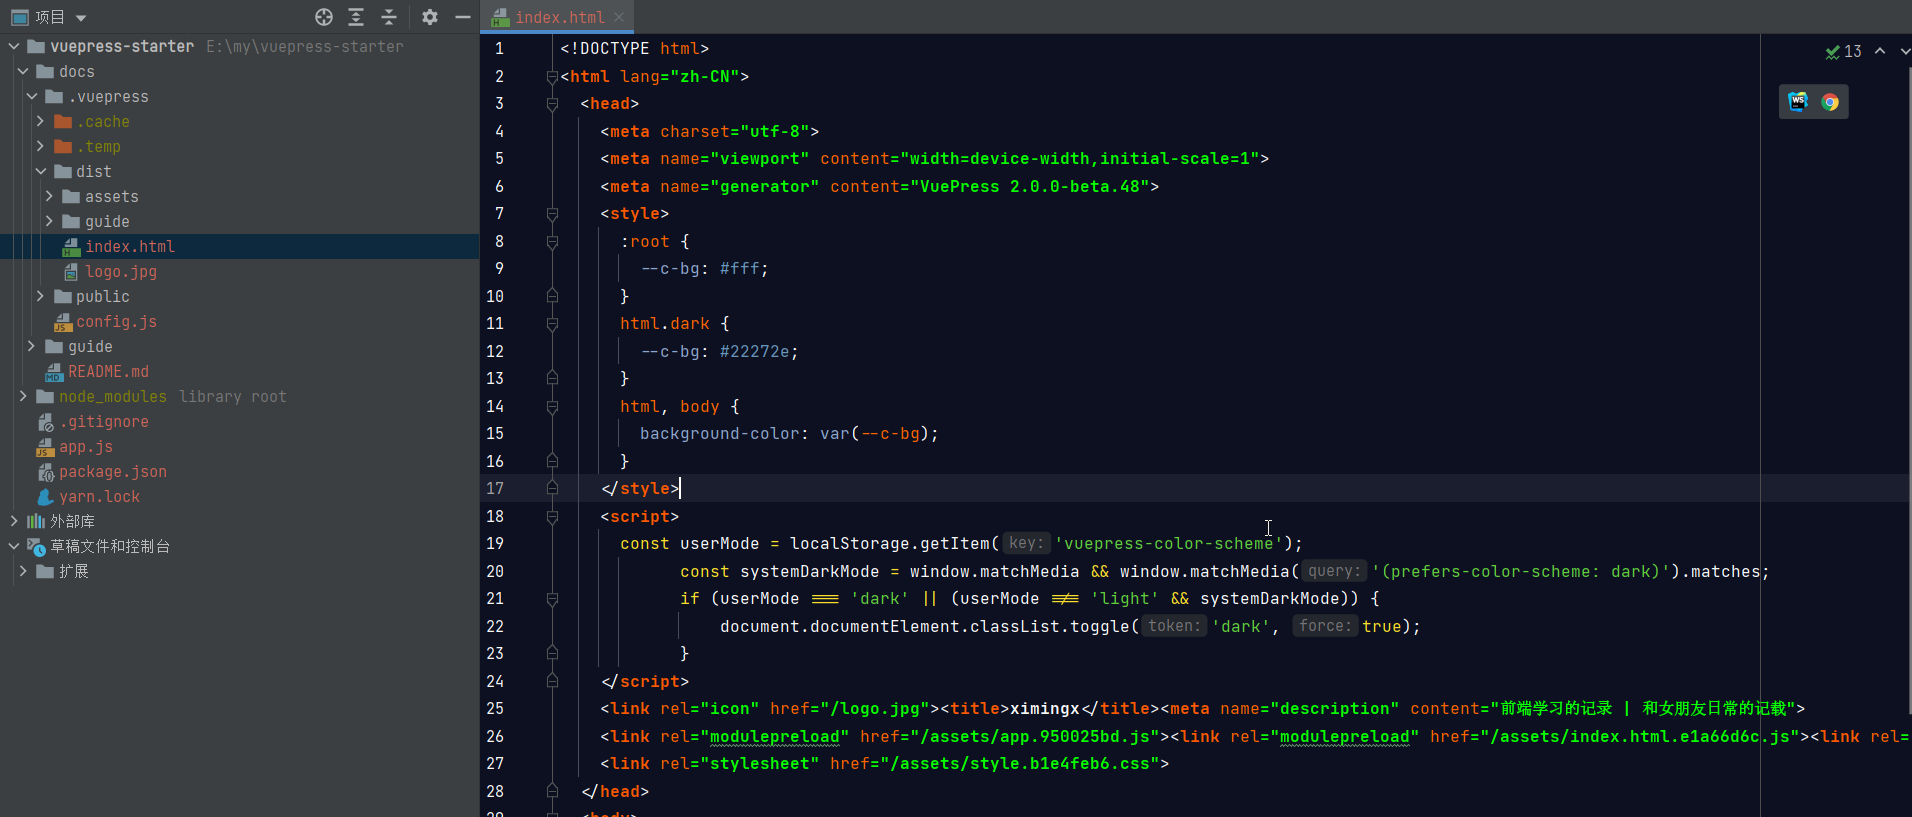Fold the :root rule on line 8
The height and width of the screenshot is (817, 1912).
pos(552,241)
